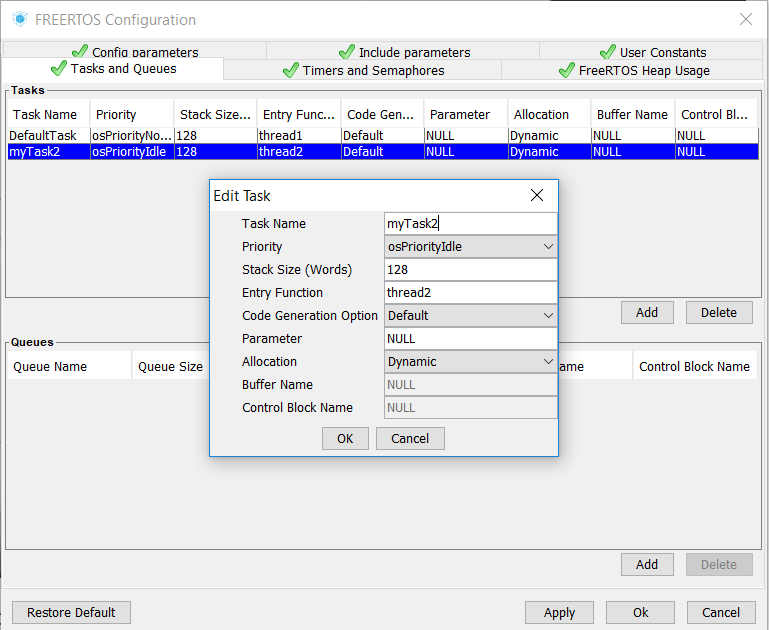
Task: Click the Priority column header
Action: pyautogui.click(x=132, y=114)
